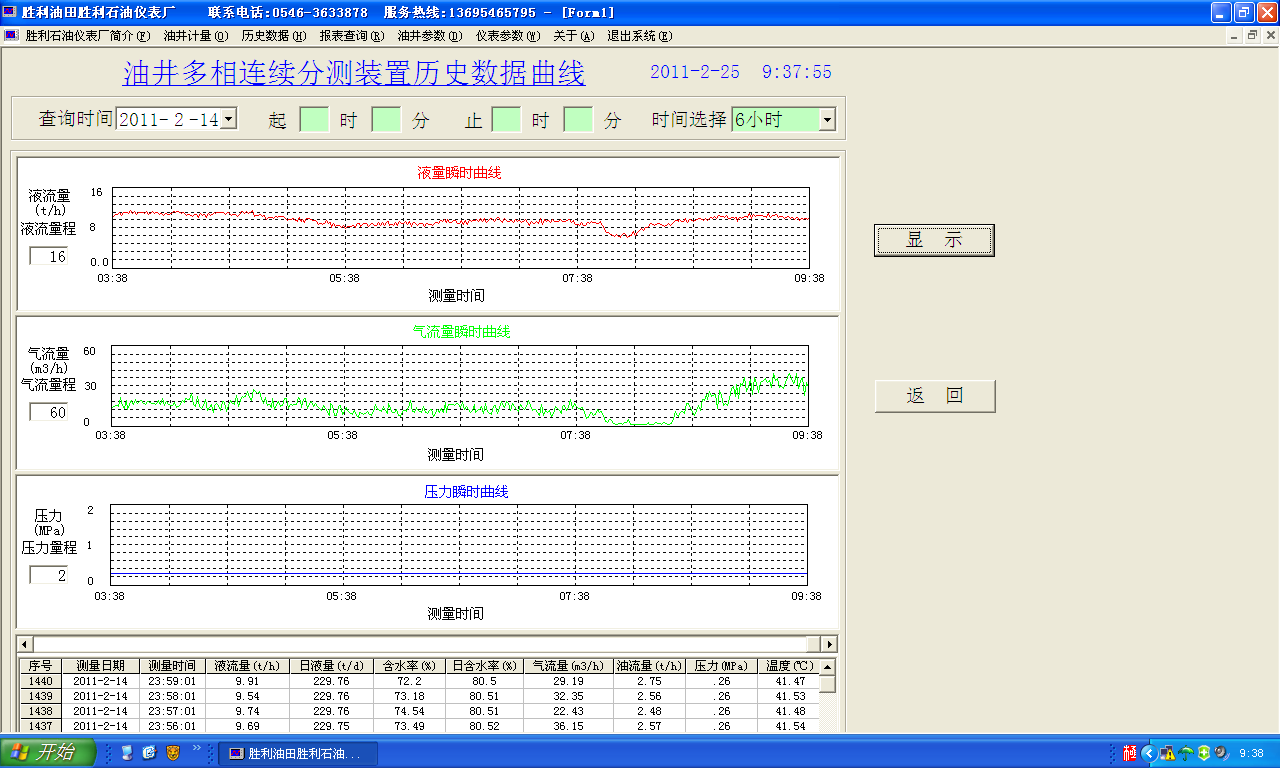Click the 含水率(%) column header
Image resolution: width=1280 pixels, height=768 pixels.
(408, 666)
